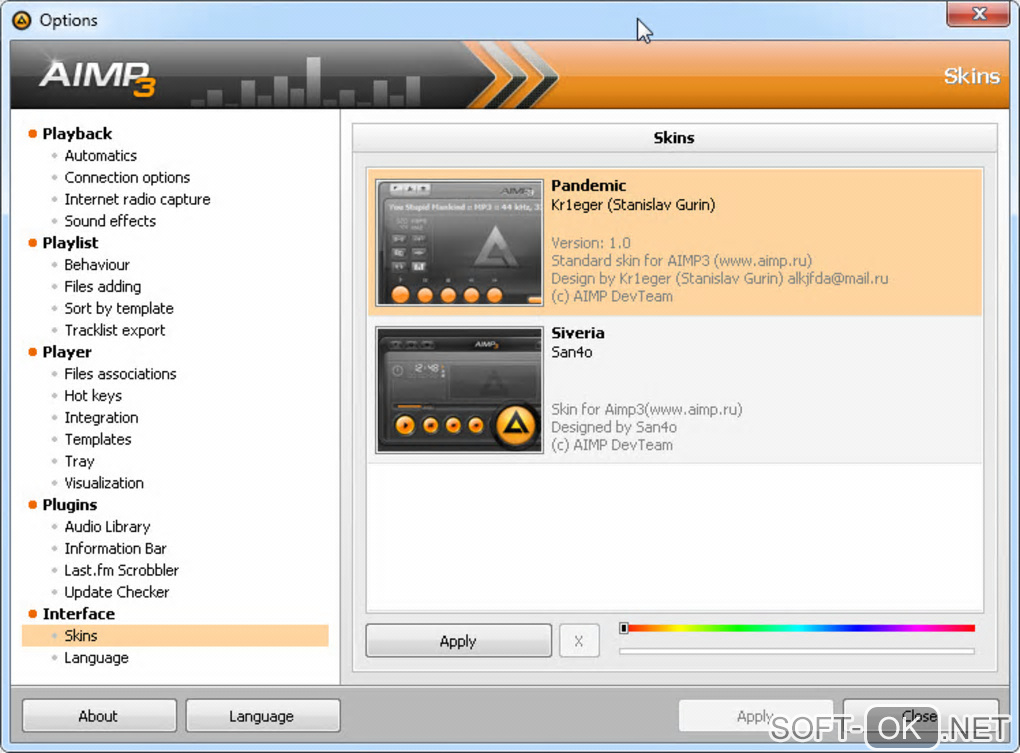
Task: Open playlist Behaviour settings
Action: click(x=97, y=265)
